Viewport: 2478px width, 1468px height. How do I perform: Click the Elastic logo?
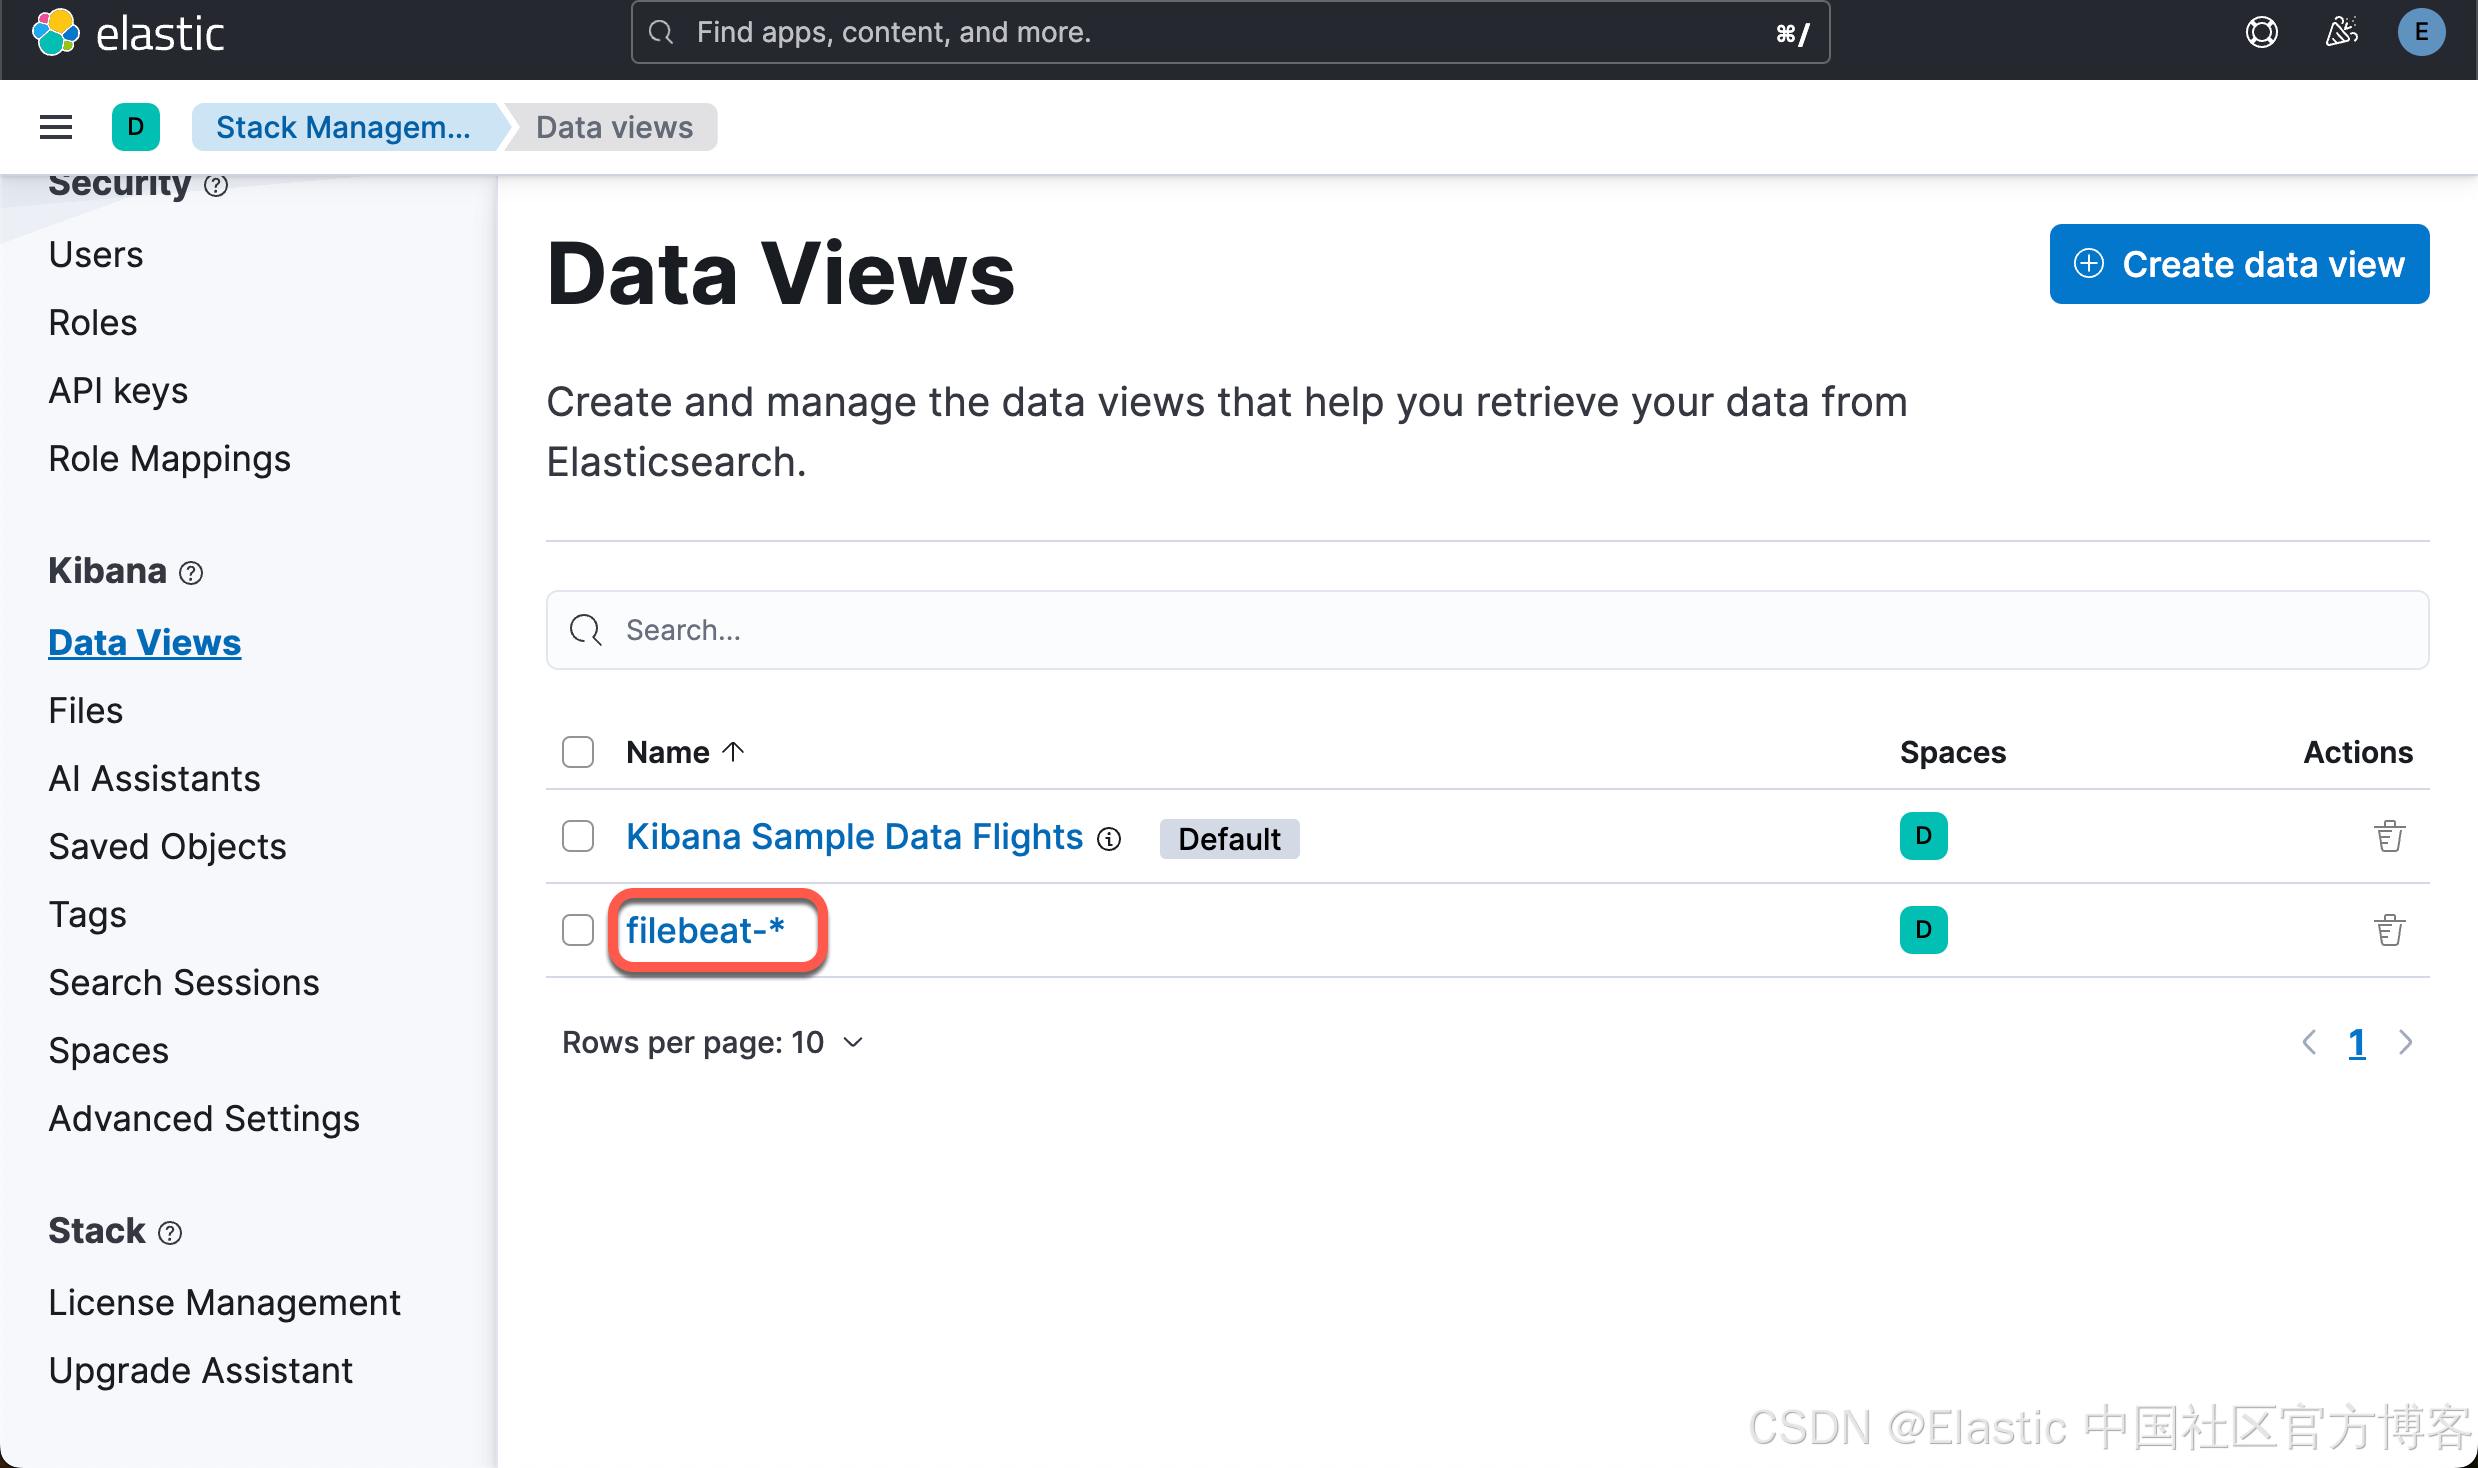128,33
